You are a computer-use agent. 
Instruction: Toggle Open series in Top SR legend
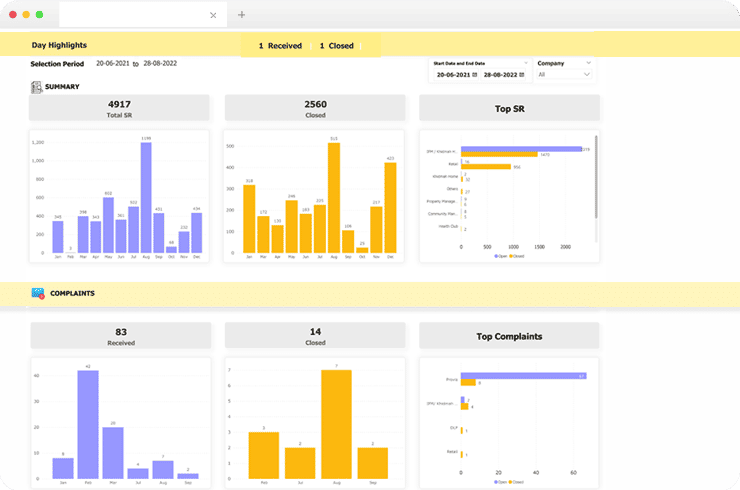(x=497, y=256)
